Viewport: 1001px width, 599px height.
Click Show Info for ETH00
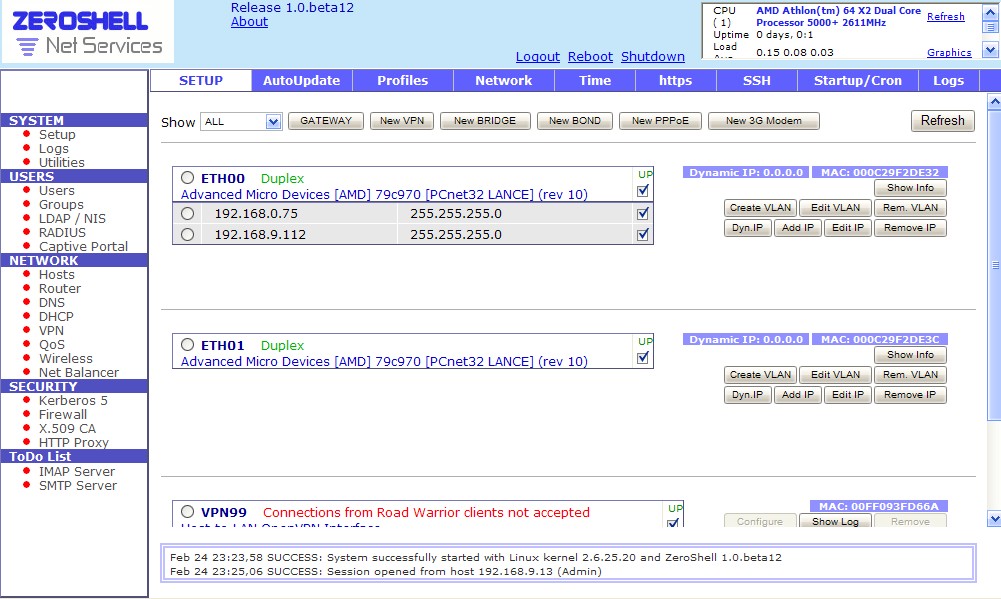pos(910,188)
